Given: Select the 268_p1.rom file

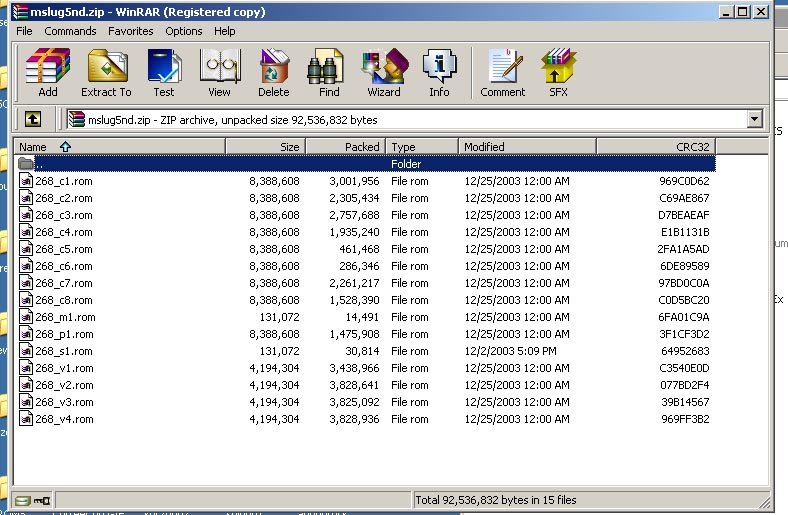Looking at the screenshot, I should point(64,334).
